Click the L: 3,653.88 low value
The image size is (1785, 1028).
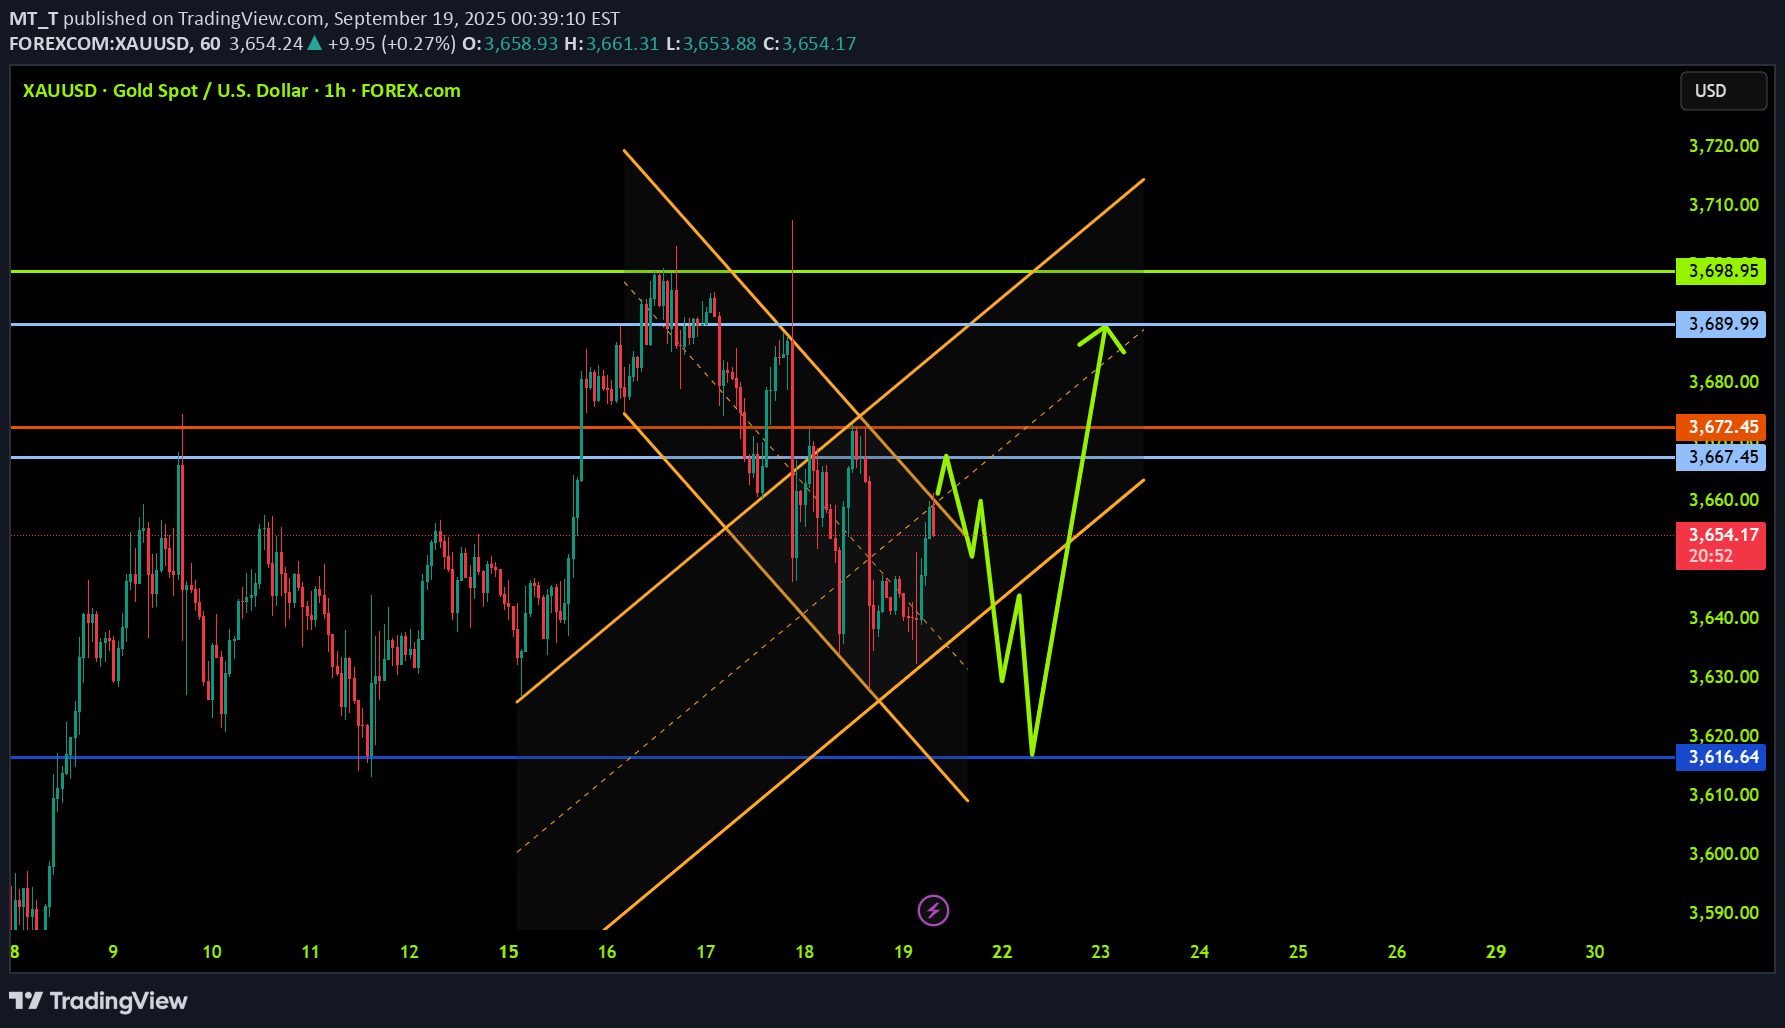(x=711, y=44)
